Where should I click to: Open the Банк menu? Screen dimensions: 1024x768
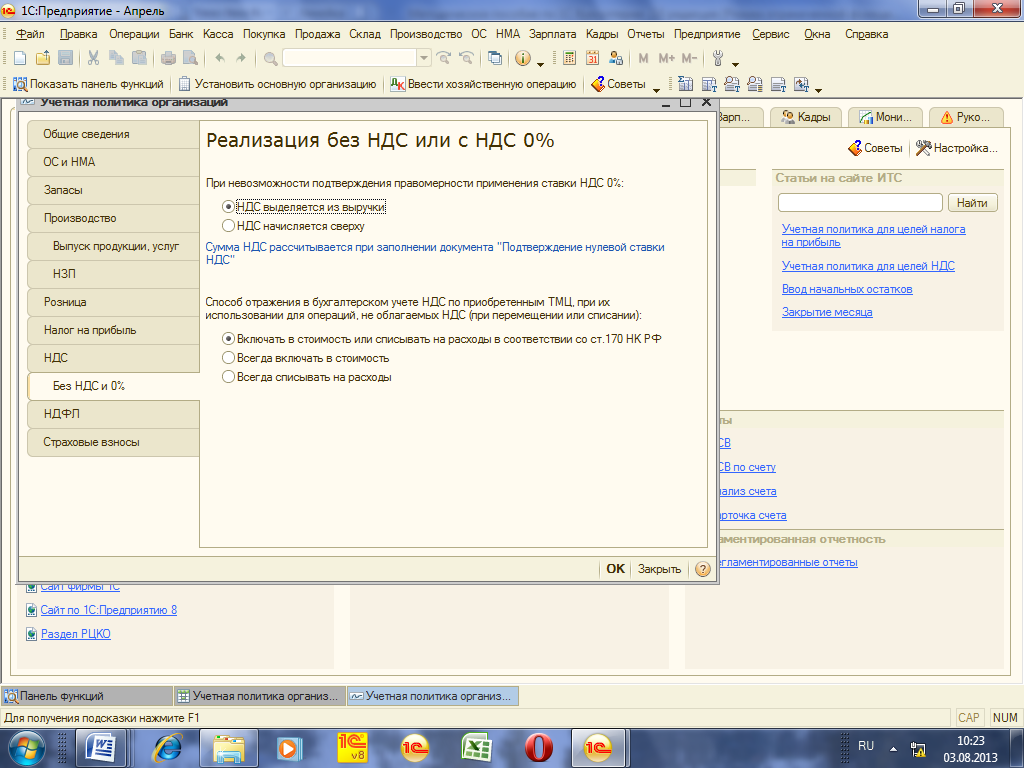[181, 34]
